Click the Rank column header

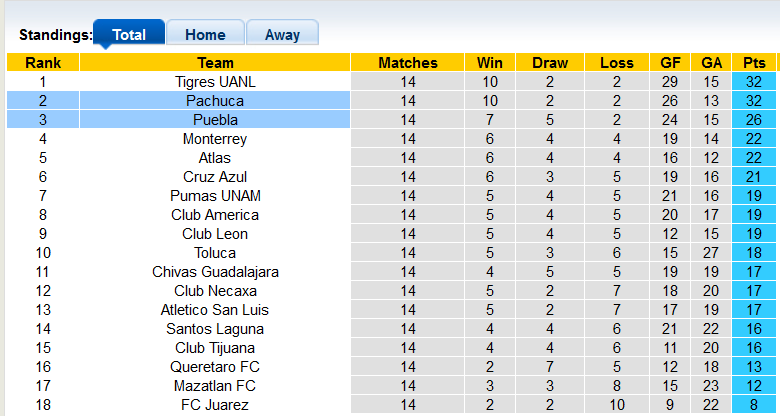(43, 63)
